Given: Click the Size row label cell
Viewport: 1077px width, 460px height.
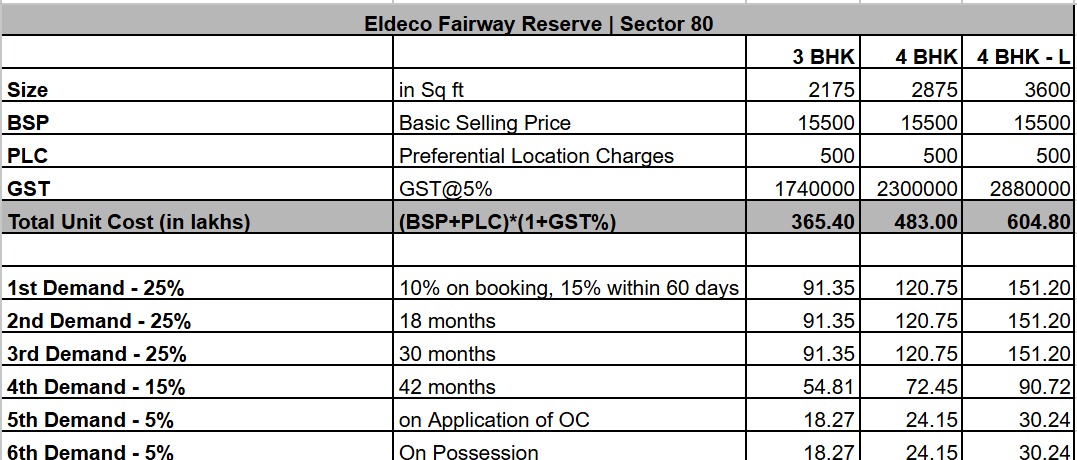Looking at the screenshot, I should pyautogui.click(x=28, y=90).
